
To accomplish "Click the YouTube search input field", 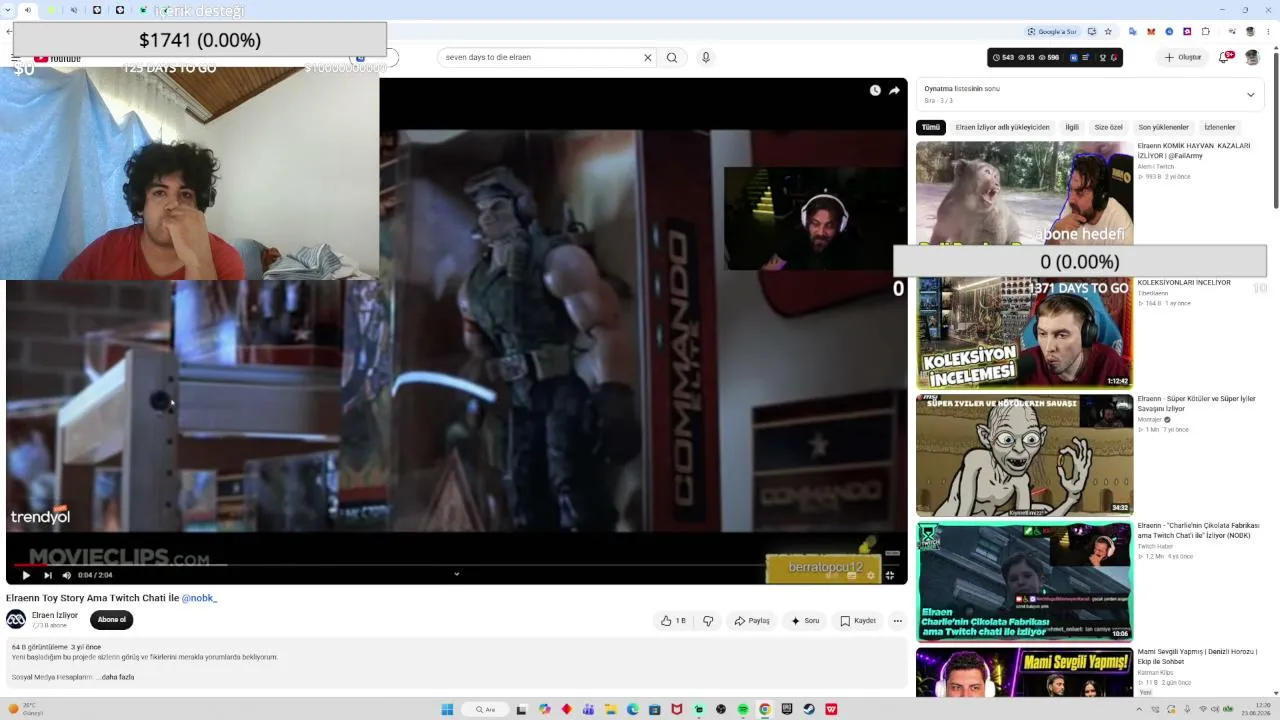I will click(x=540, y=57).
